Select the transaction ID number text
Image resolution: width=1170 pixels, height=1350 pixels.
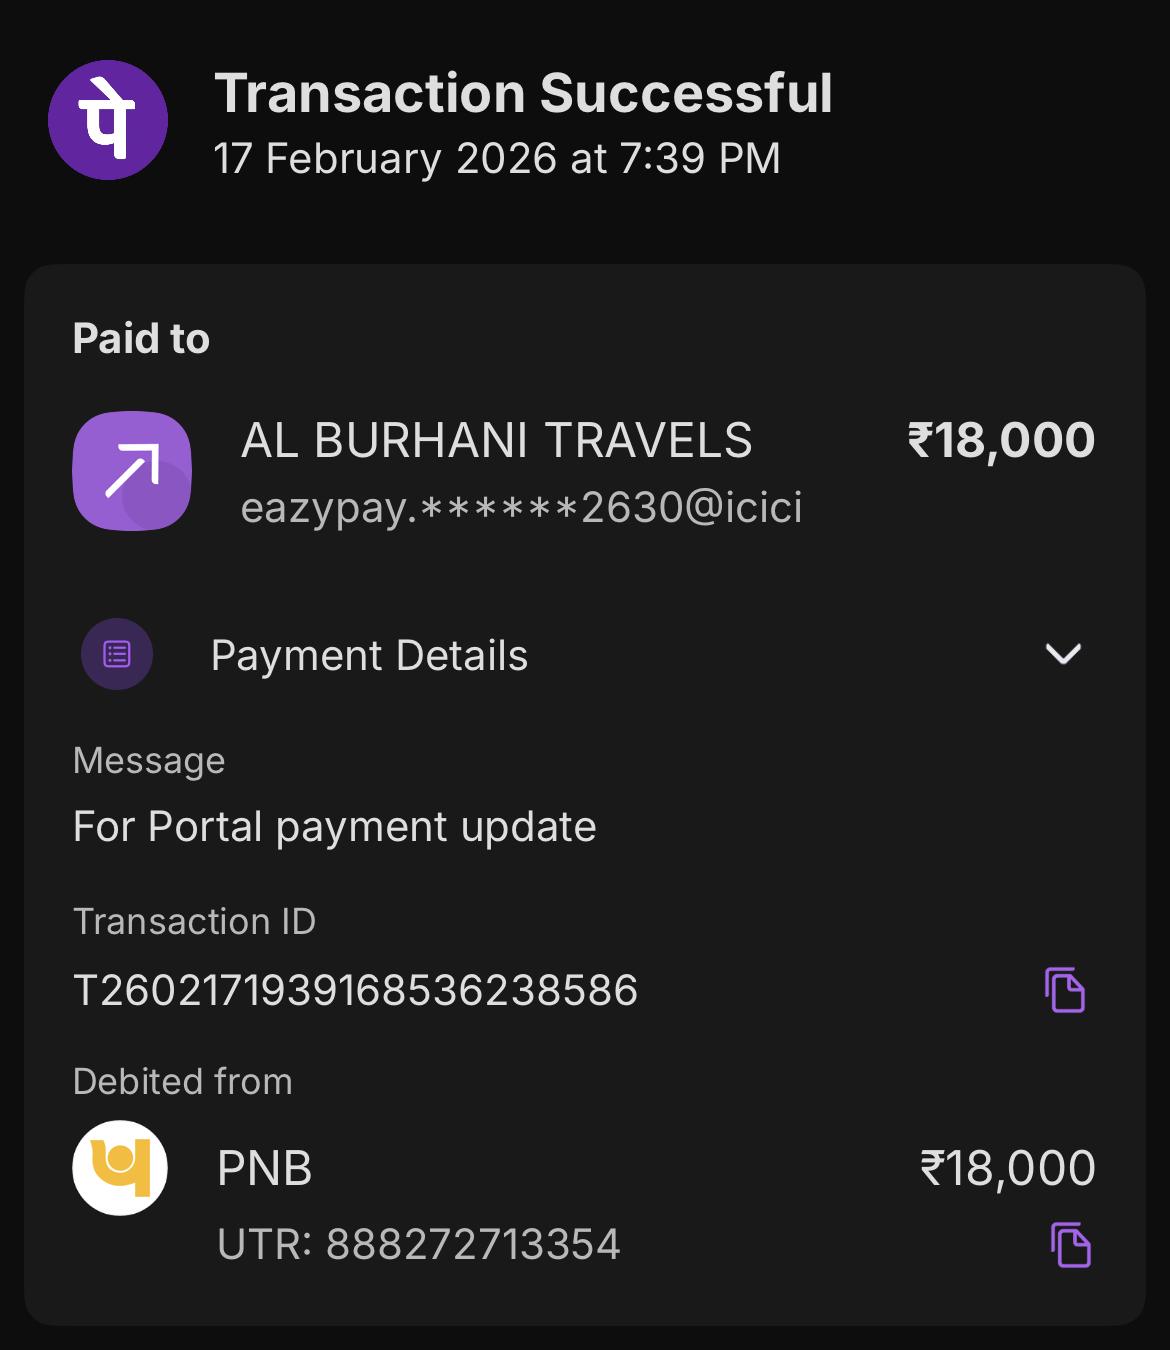pyautogui.click(x=355, y=991)
